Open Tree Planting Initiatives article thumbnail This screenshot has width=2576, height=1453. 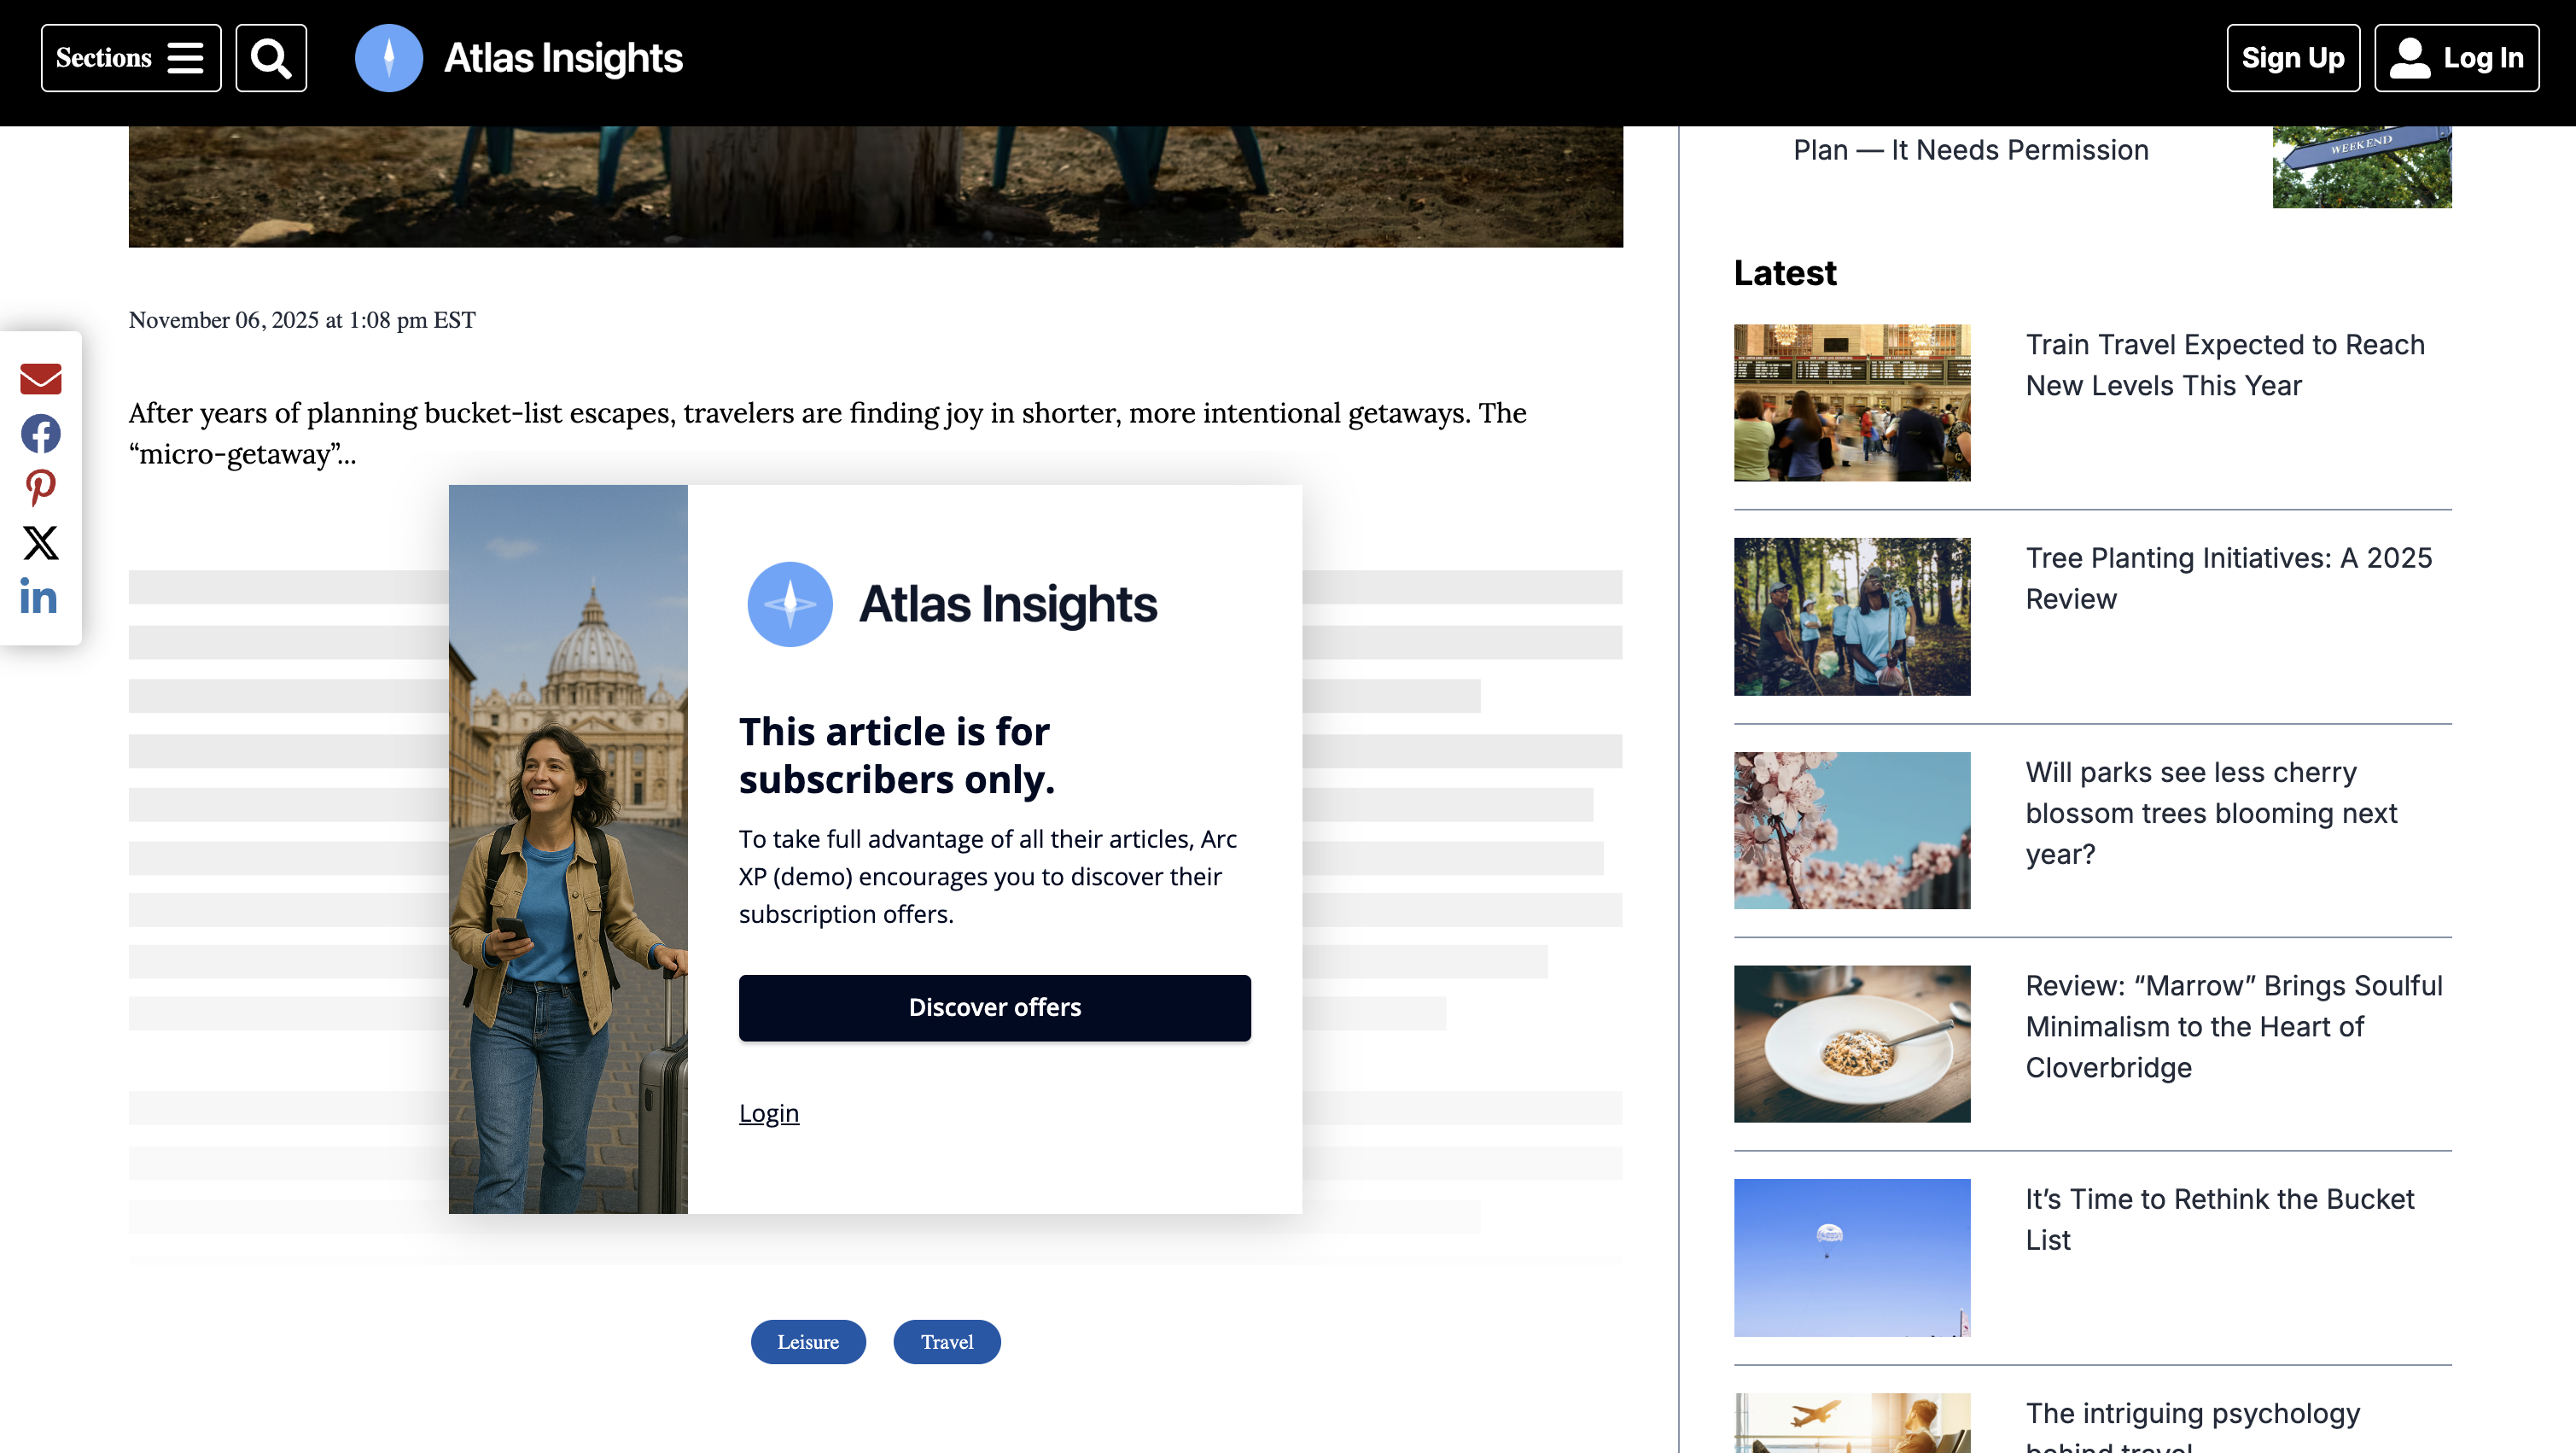coord(1852,616)
